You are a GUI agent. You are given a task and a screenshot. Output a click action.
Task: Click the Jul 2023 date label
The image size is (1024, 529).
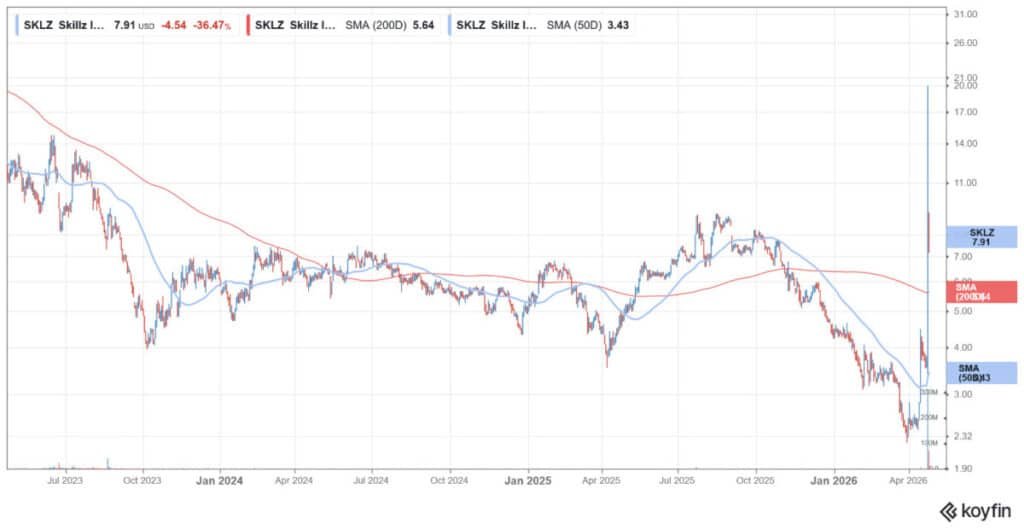pyautogui.click(x=66, y=480)
